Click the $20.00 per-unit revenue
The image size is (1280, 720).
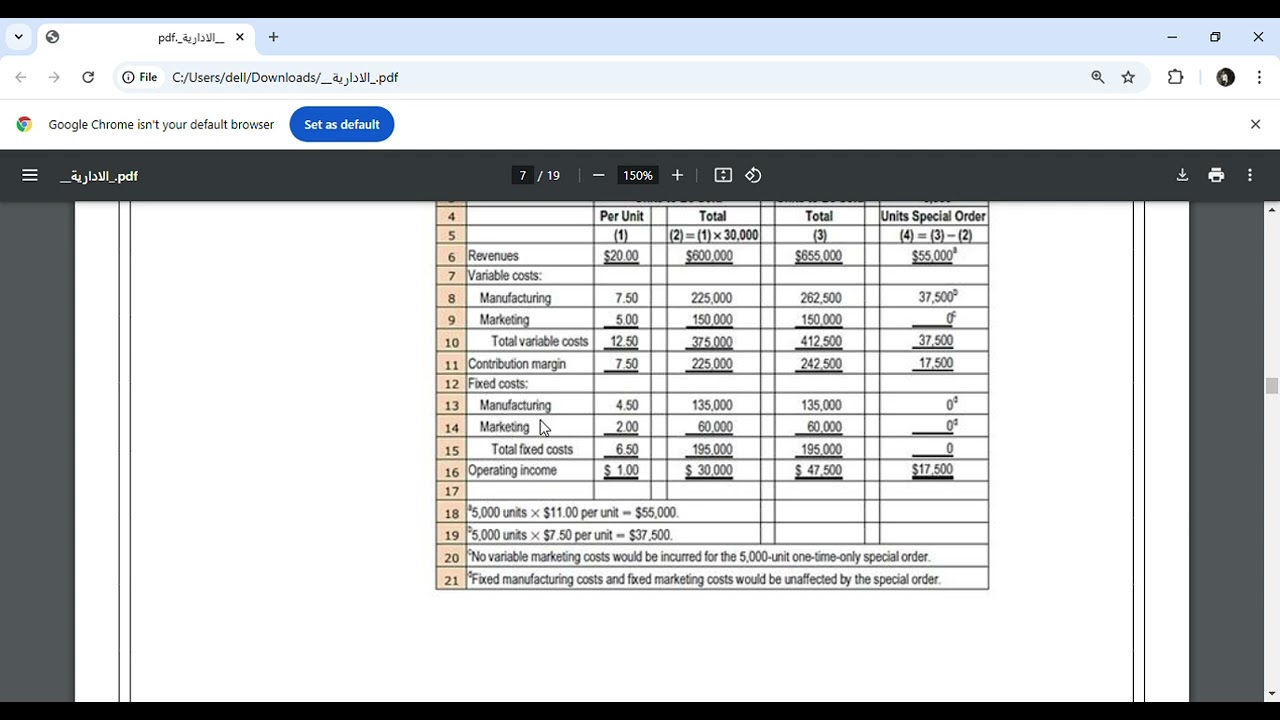click(621, 256)
